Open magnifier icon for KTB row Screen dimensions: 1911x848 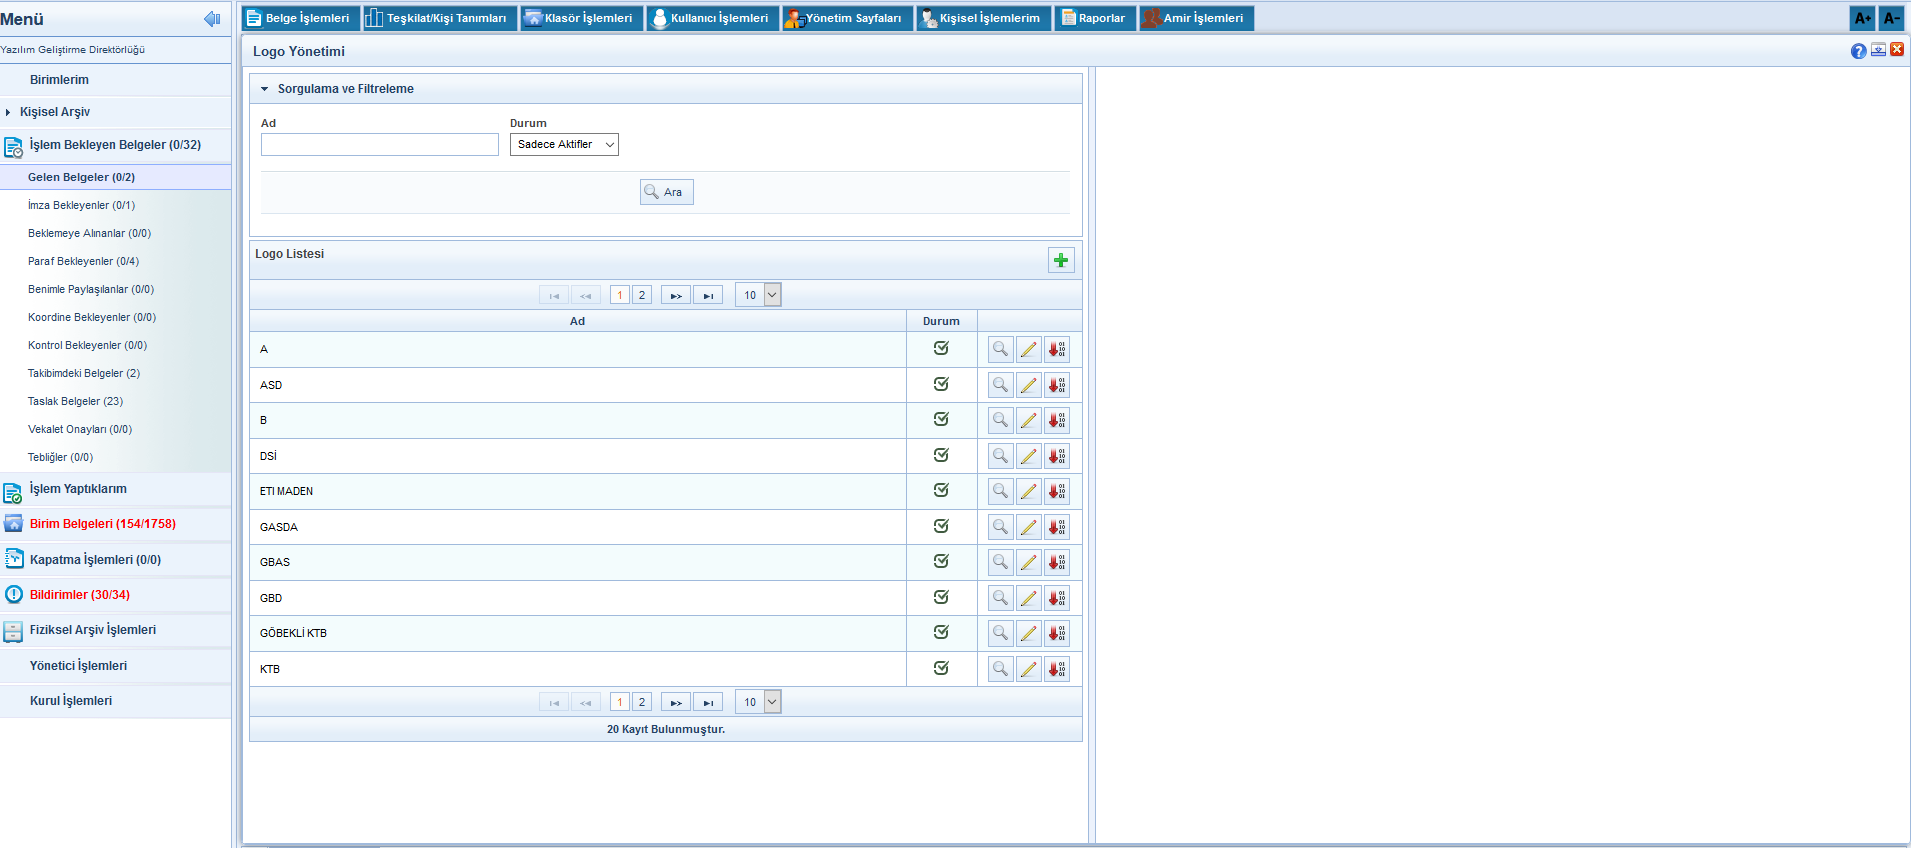pos(1000,669)
